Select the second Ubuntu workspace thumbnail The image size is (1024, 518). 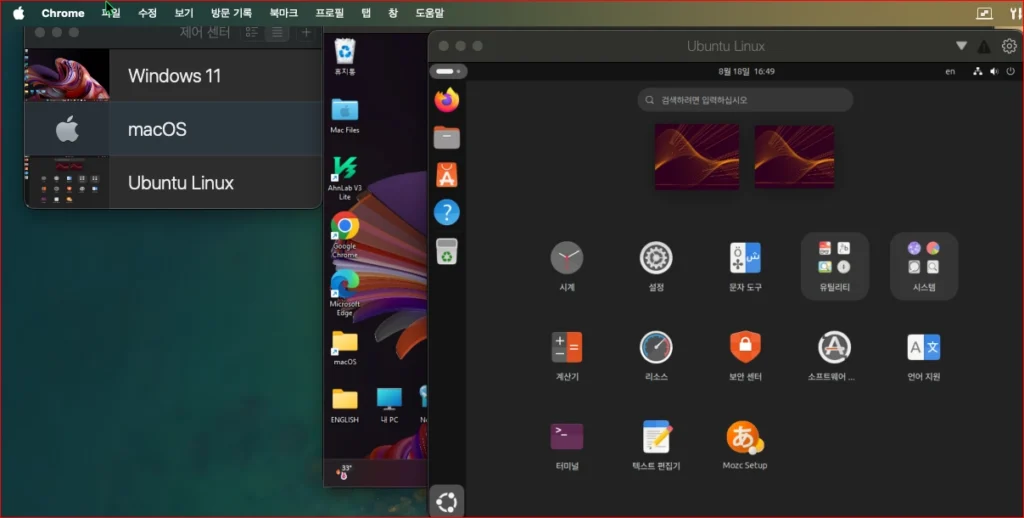[794, 157]
